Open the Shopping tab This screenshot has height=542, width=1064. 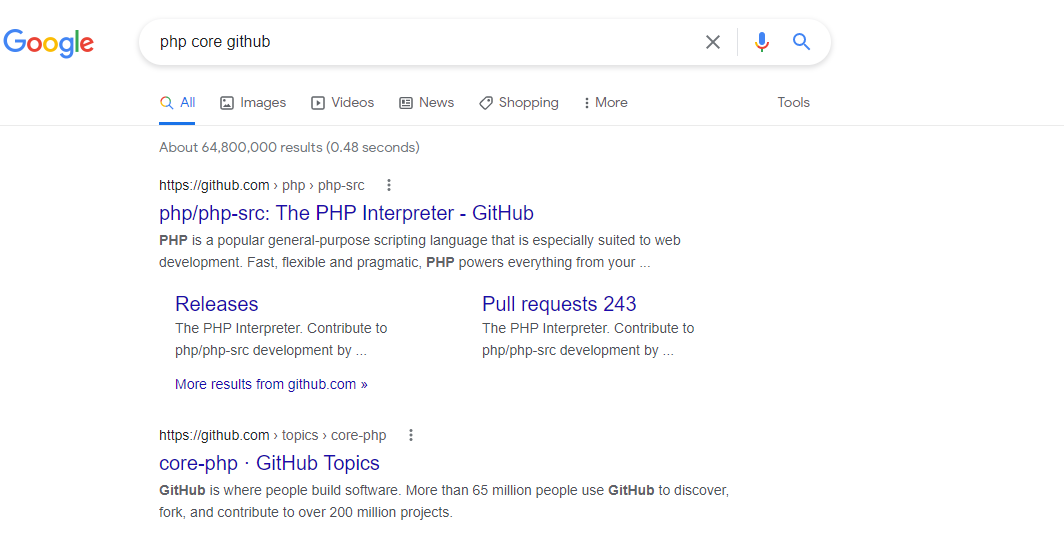click(519, 103)
